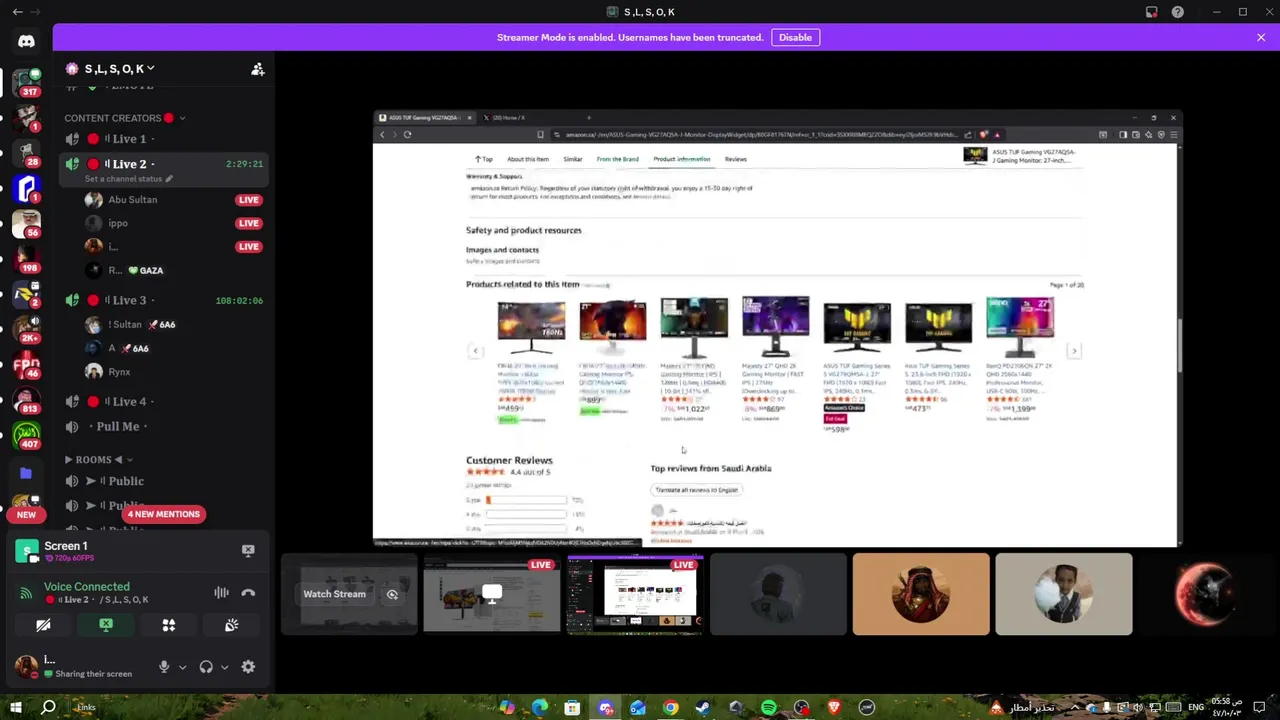
Task: Disable Streamer Mode in banner
Action: coord(795,37)
